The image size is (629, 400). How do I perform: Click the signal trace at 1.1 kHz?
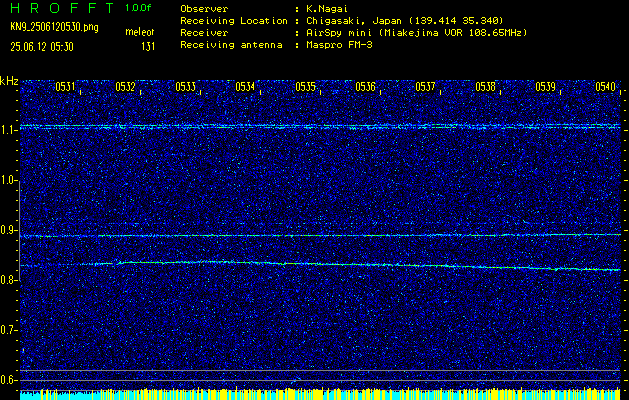click(x=320, y=126)
